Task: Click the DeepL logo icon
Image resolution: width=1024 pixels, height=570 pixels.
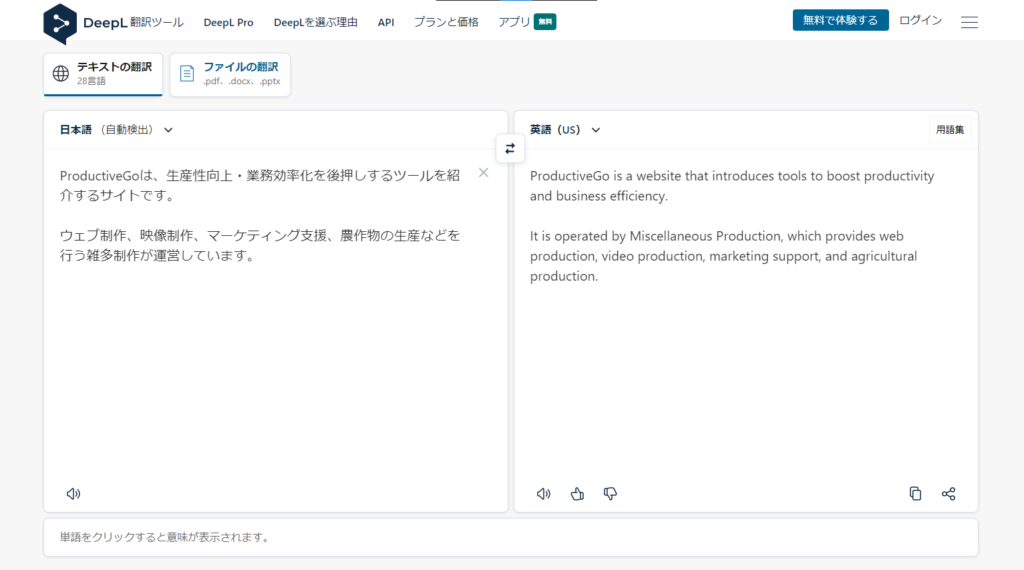Action: (x=60, y=22)
